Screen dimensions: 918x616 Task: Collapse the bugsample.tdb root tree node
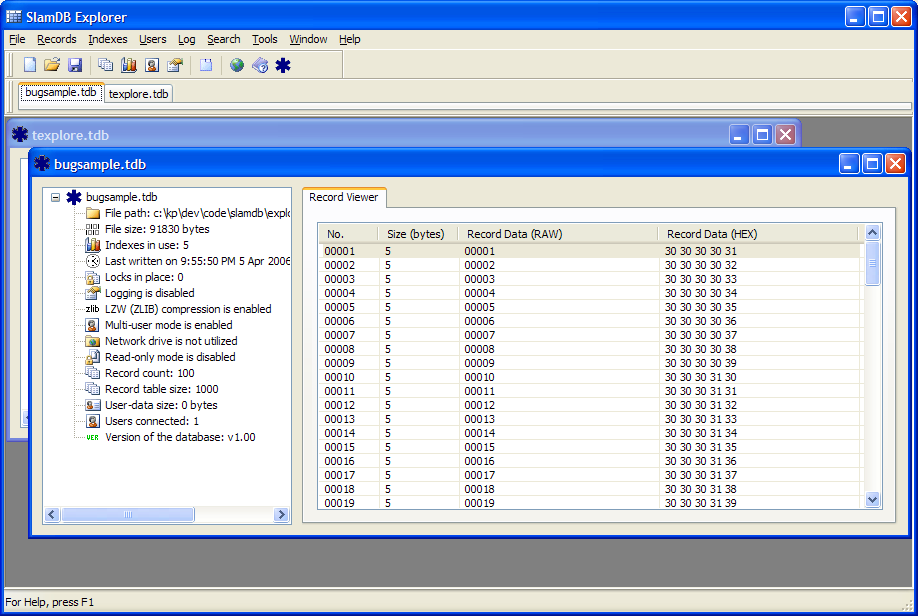(55, 197)
